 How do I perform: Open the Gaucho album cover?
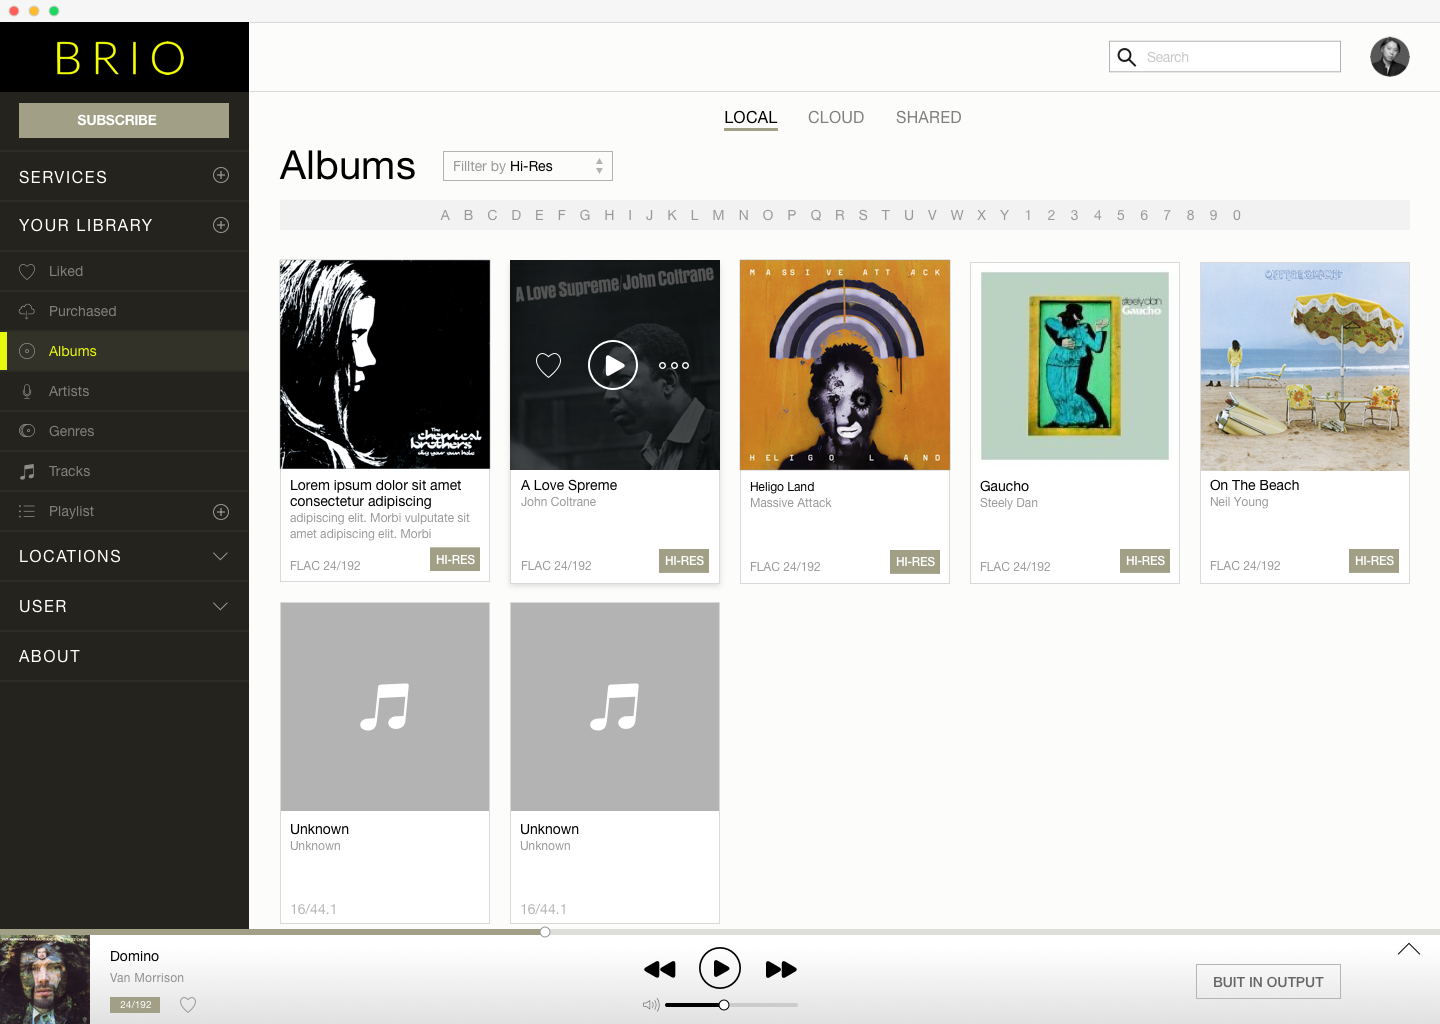coord(1075,366)
